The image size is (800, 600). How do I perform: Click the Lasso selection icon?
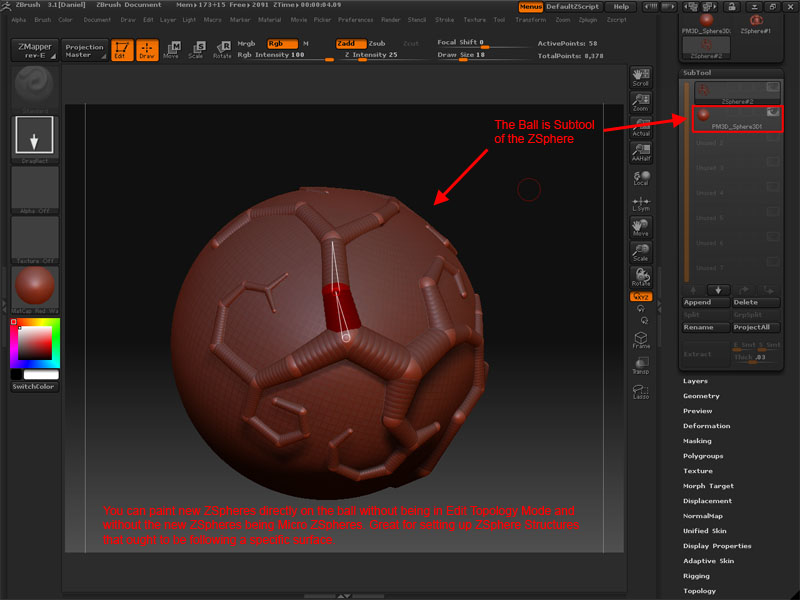(x=641, y=392)
